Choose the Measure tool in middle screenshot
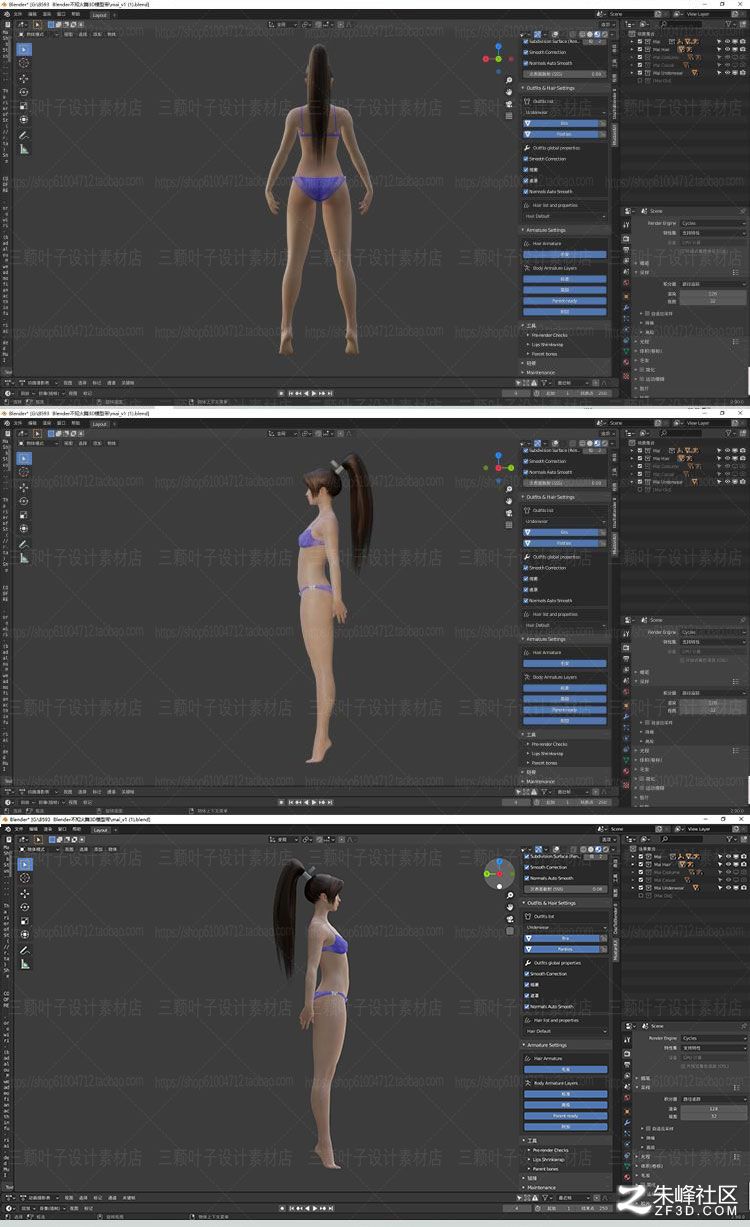The image size is (750, 1227). [x=24, y=558]
